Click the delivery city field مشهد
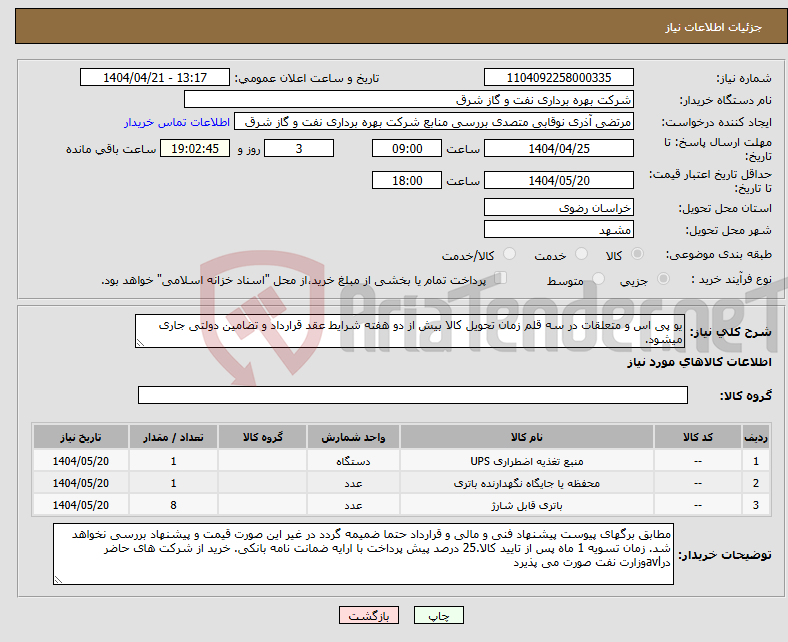The width and height of the screenshot is (788, 642). [559, 230]
